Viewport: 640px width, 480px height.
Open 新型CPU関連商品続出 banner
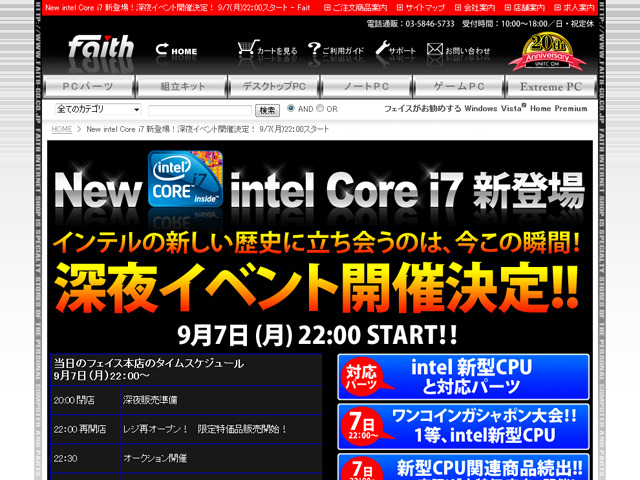pos(463,467)
